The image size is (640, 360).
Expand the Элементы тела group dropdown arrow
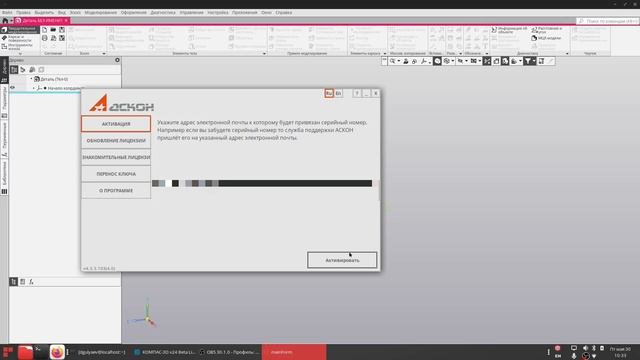[264, 53]
